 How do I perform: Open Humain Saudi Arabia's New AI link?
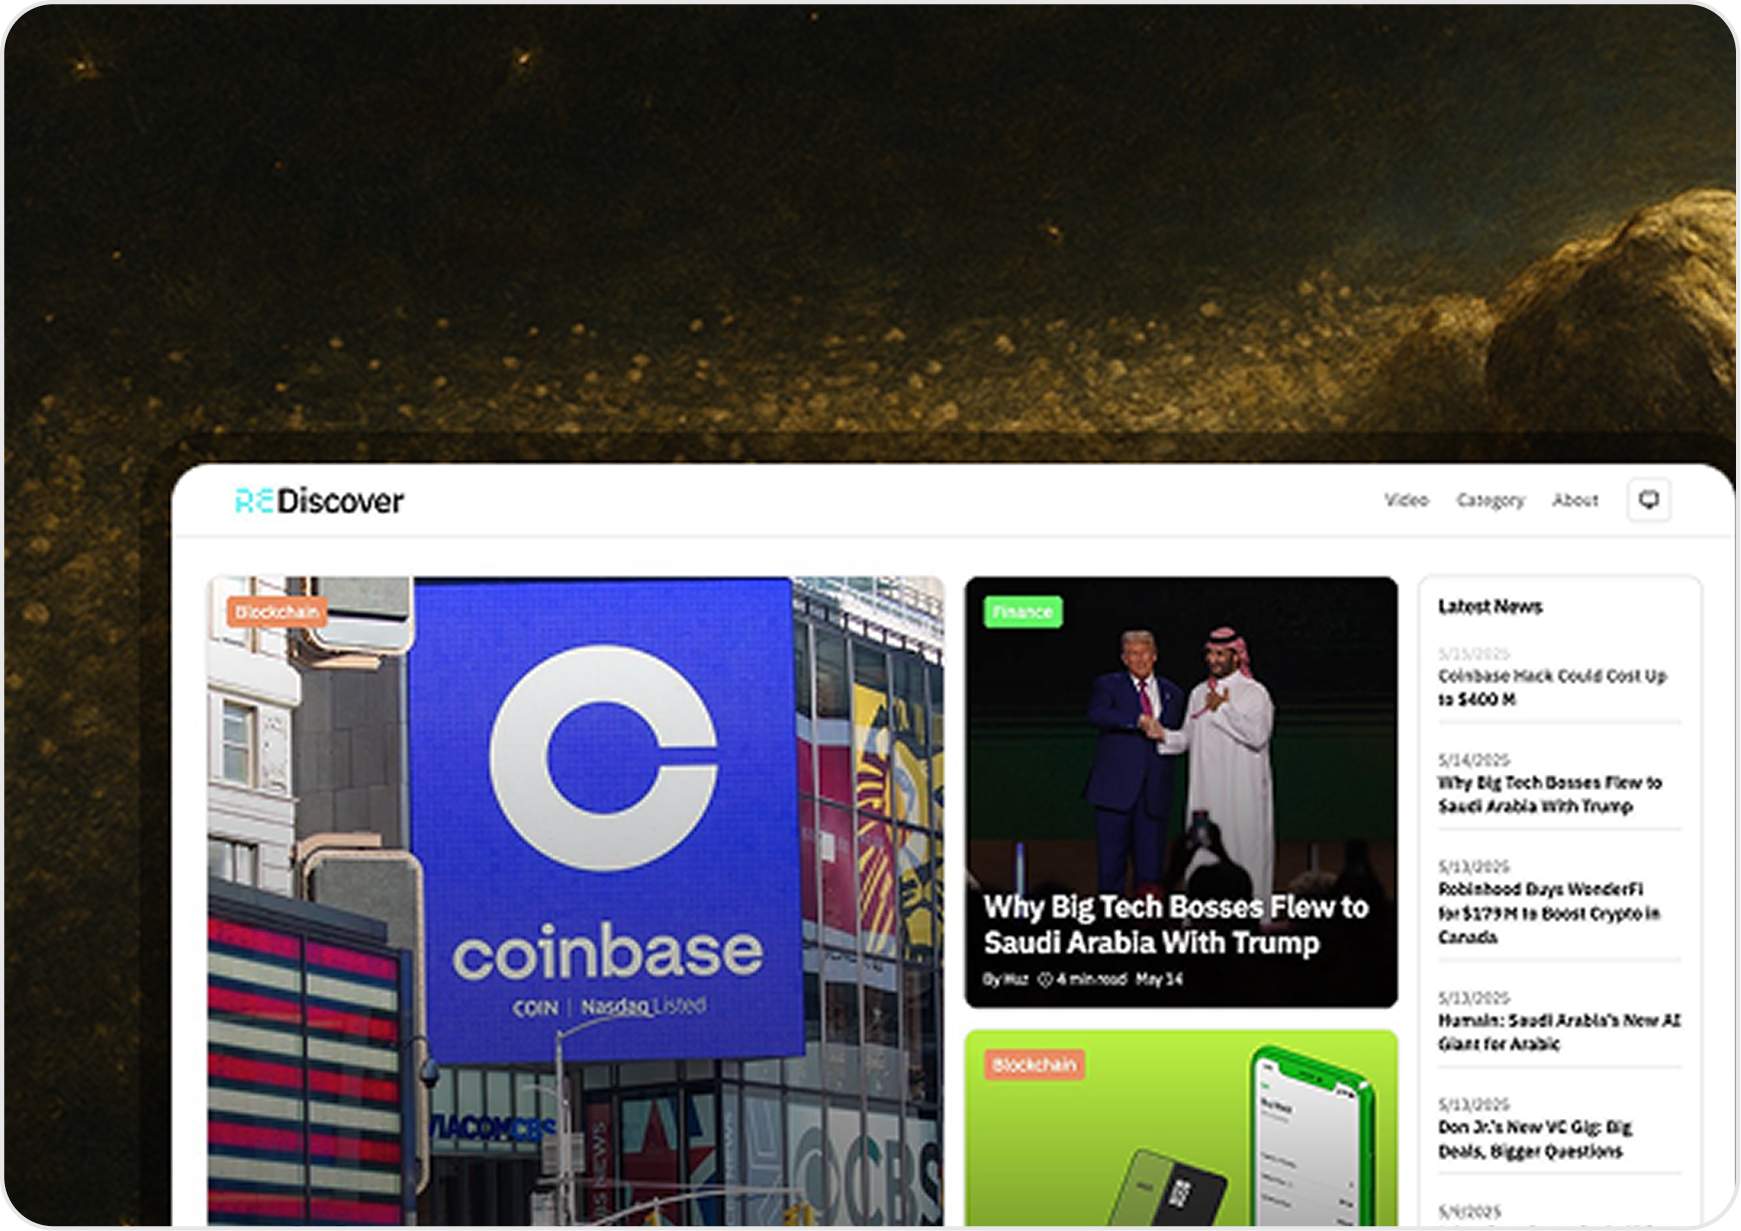[x=1559, y=1032]
